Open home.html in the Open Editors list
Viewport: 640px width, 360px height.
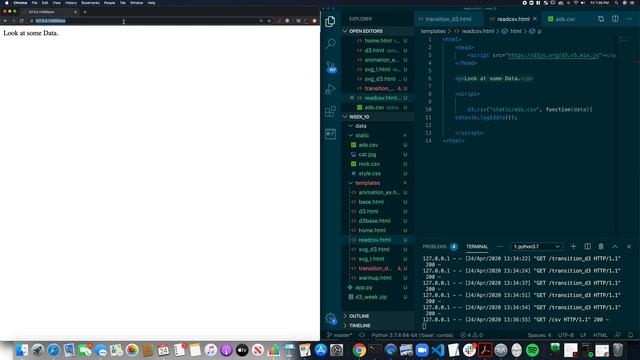(x=378, y=41)
